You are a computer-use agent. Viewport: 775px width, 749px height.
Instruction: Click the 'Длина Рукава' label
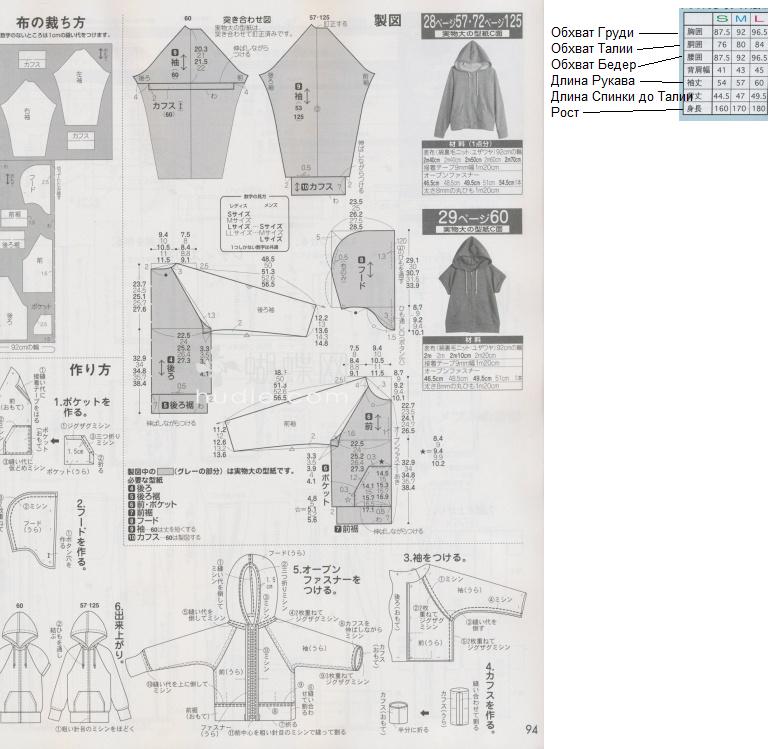[593, 81]
